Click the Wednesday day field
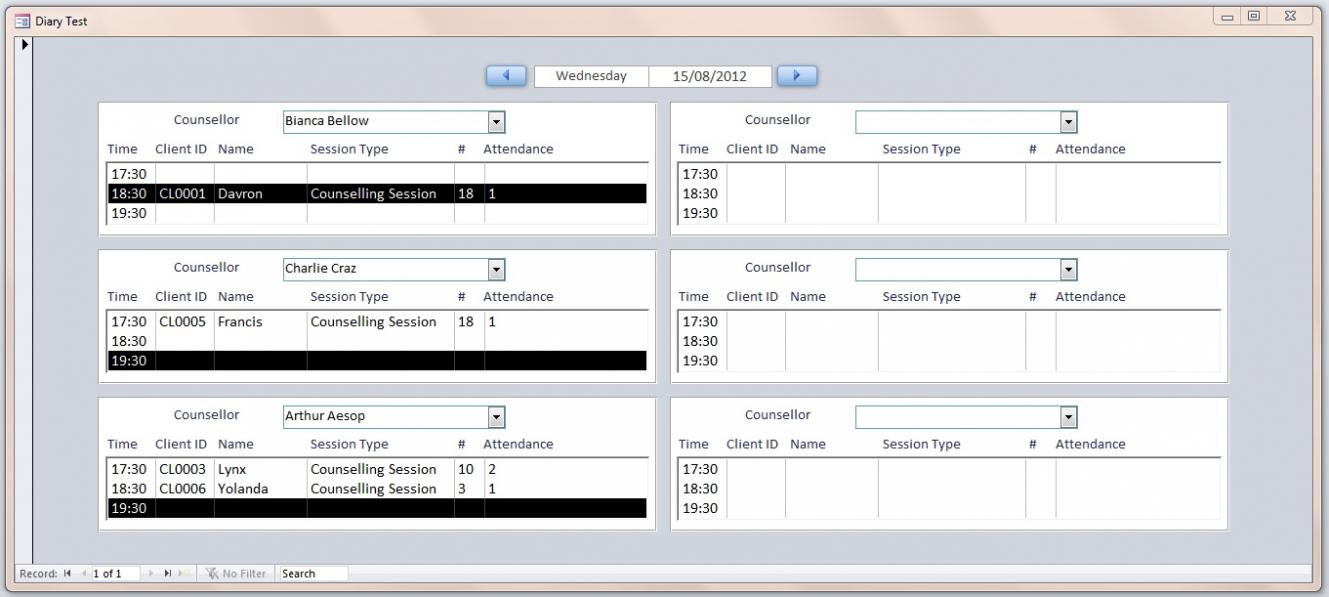This screenshot has width=1329, height=597. pos(591,75)
